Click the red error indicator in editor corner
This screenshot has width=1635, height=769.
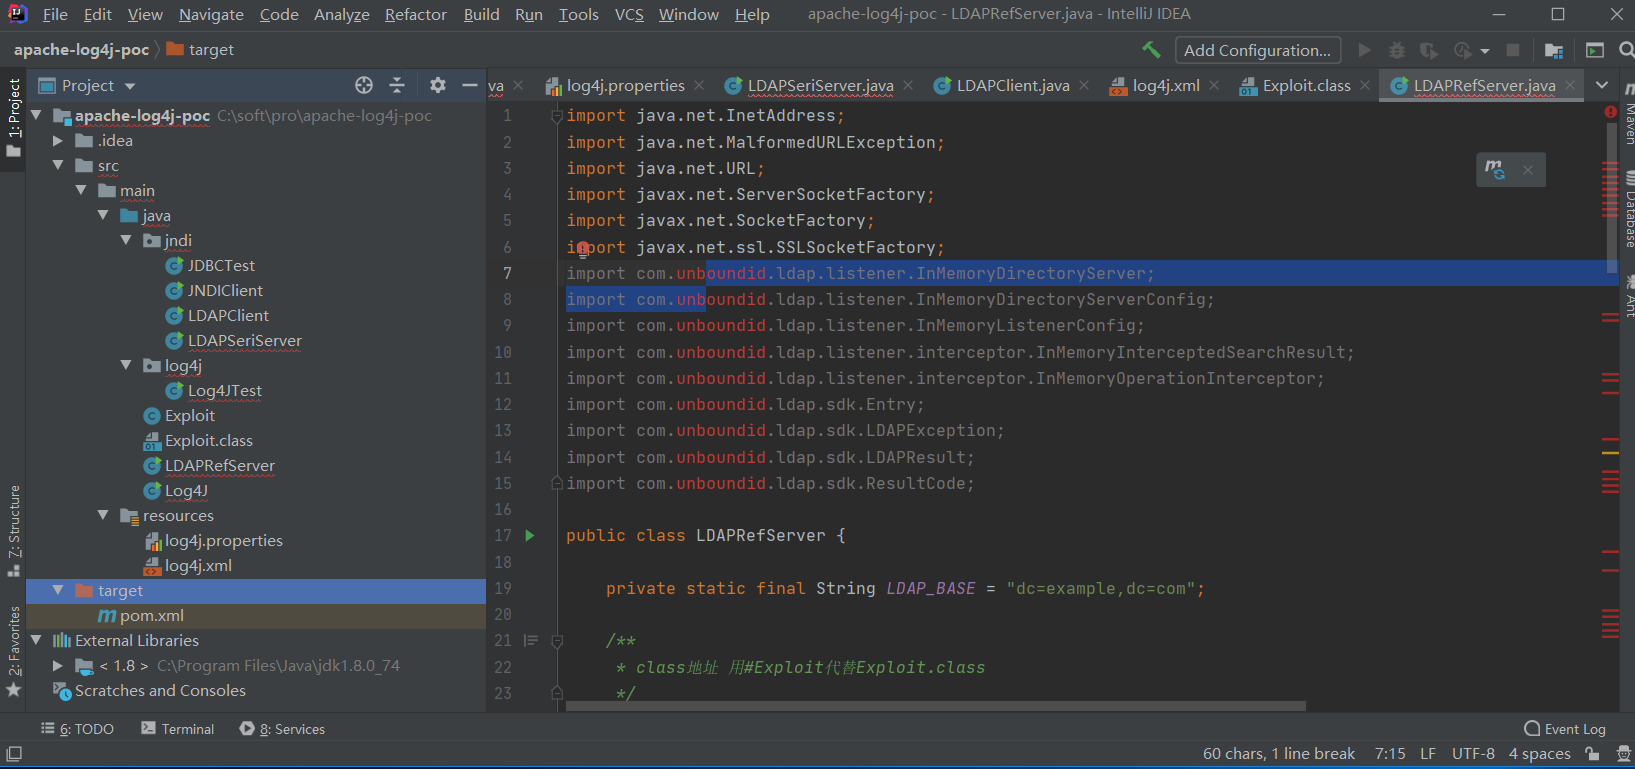[1610, 112]
